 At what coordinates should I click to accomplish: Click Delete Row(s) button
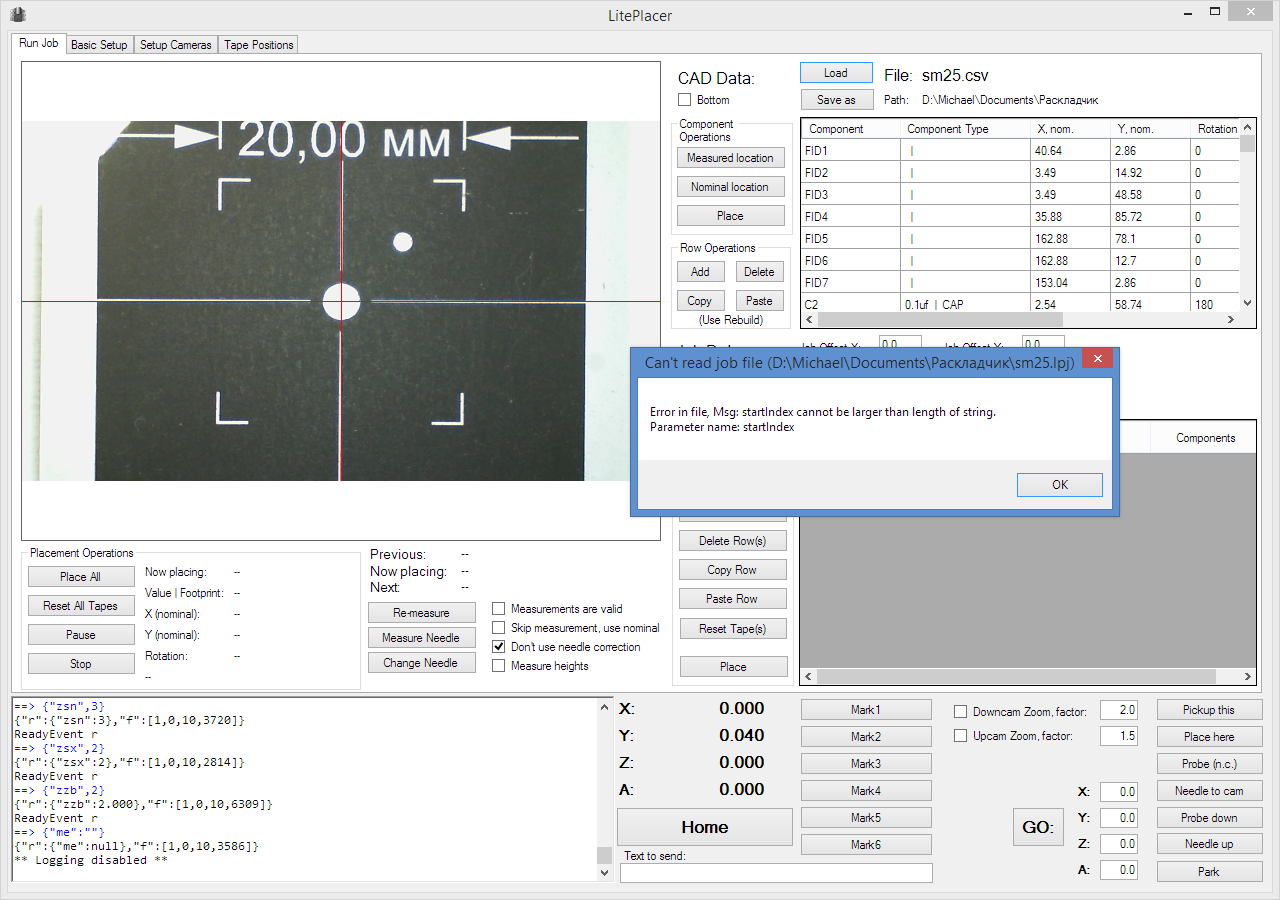733,541
